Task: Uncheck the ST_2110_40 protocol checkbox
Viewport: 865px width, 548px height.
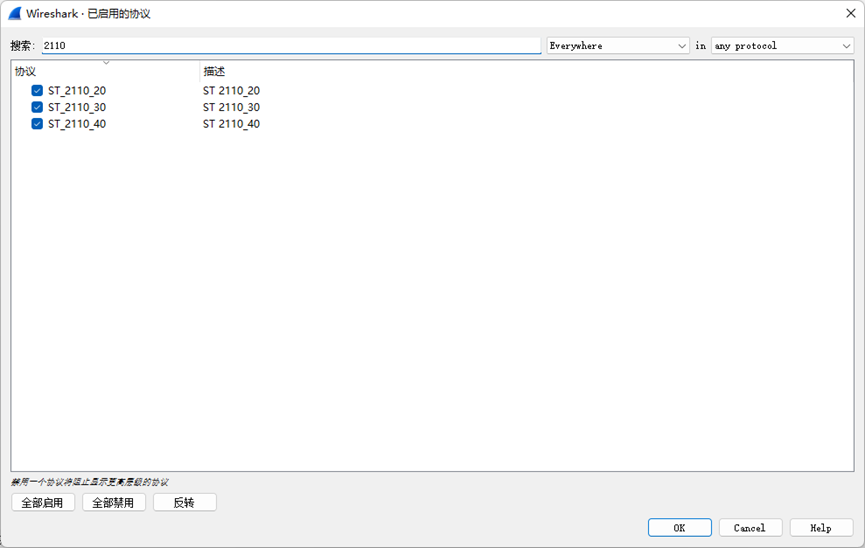Action: [x=37, y=124]
